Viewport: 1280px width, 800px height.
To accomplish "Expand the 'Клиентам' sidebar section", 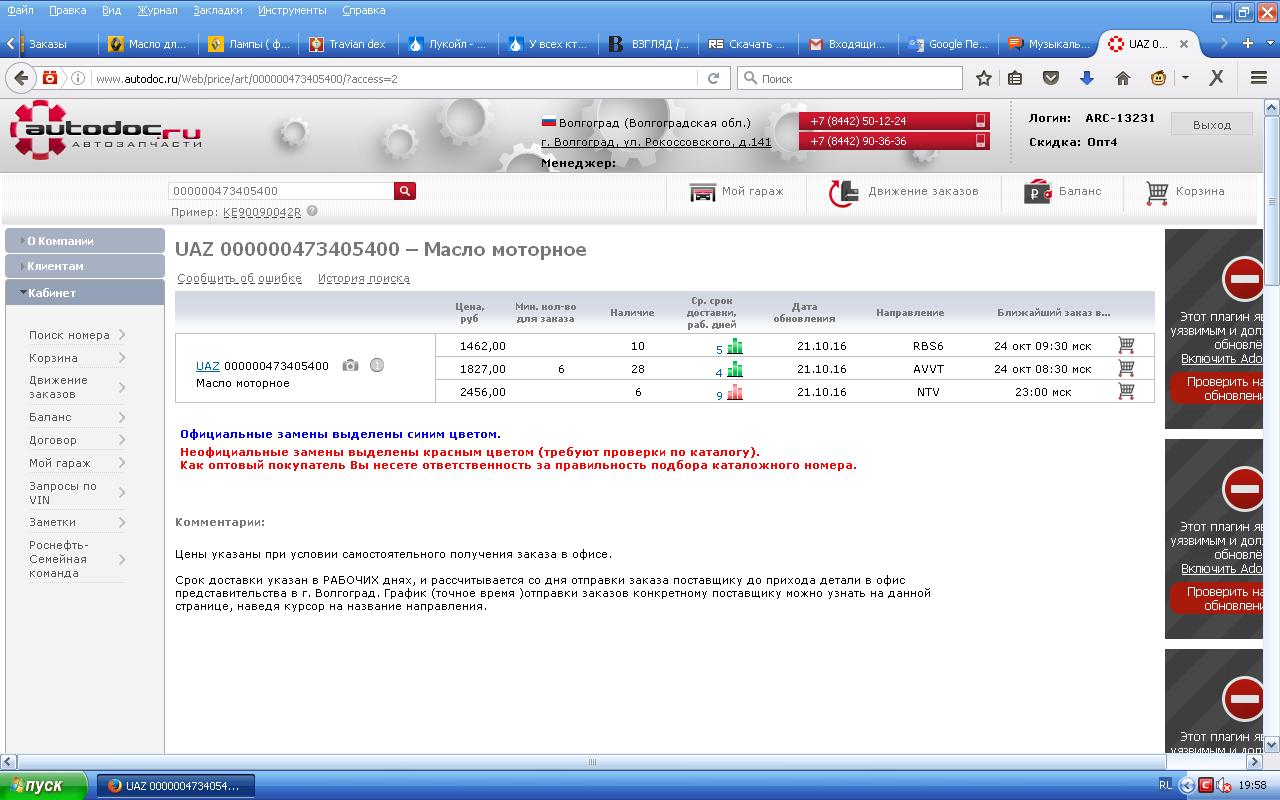I will pos(85,267).
